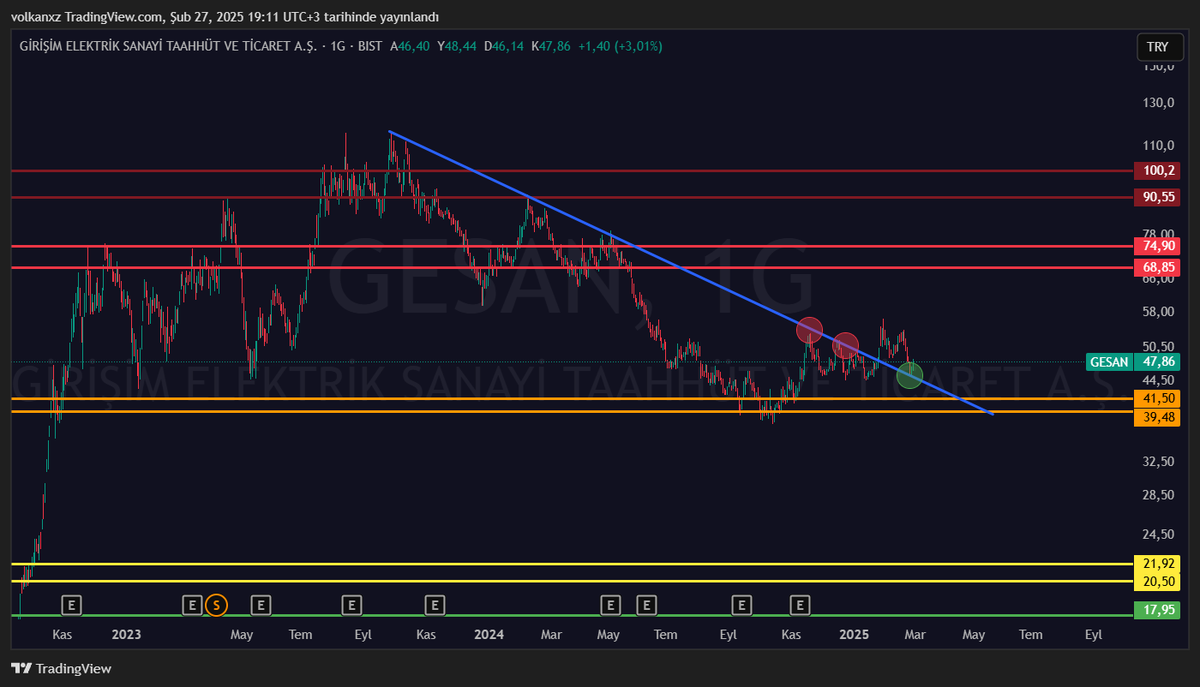Click the 68,85 red price label

pyautogui.click(x=1157, y=268)
